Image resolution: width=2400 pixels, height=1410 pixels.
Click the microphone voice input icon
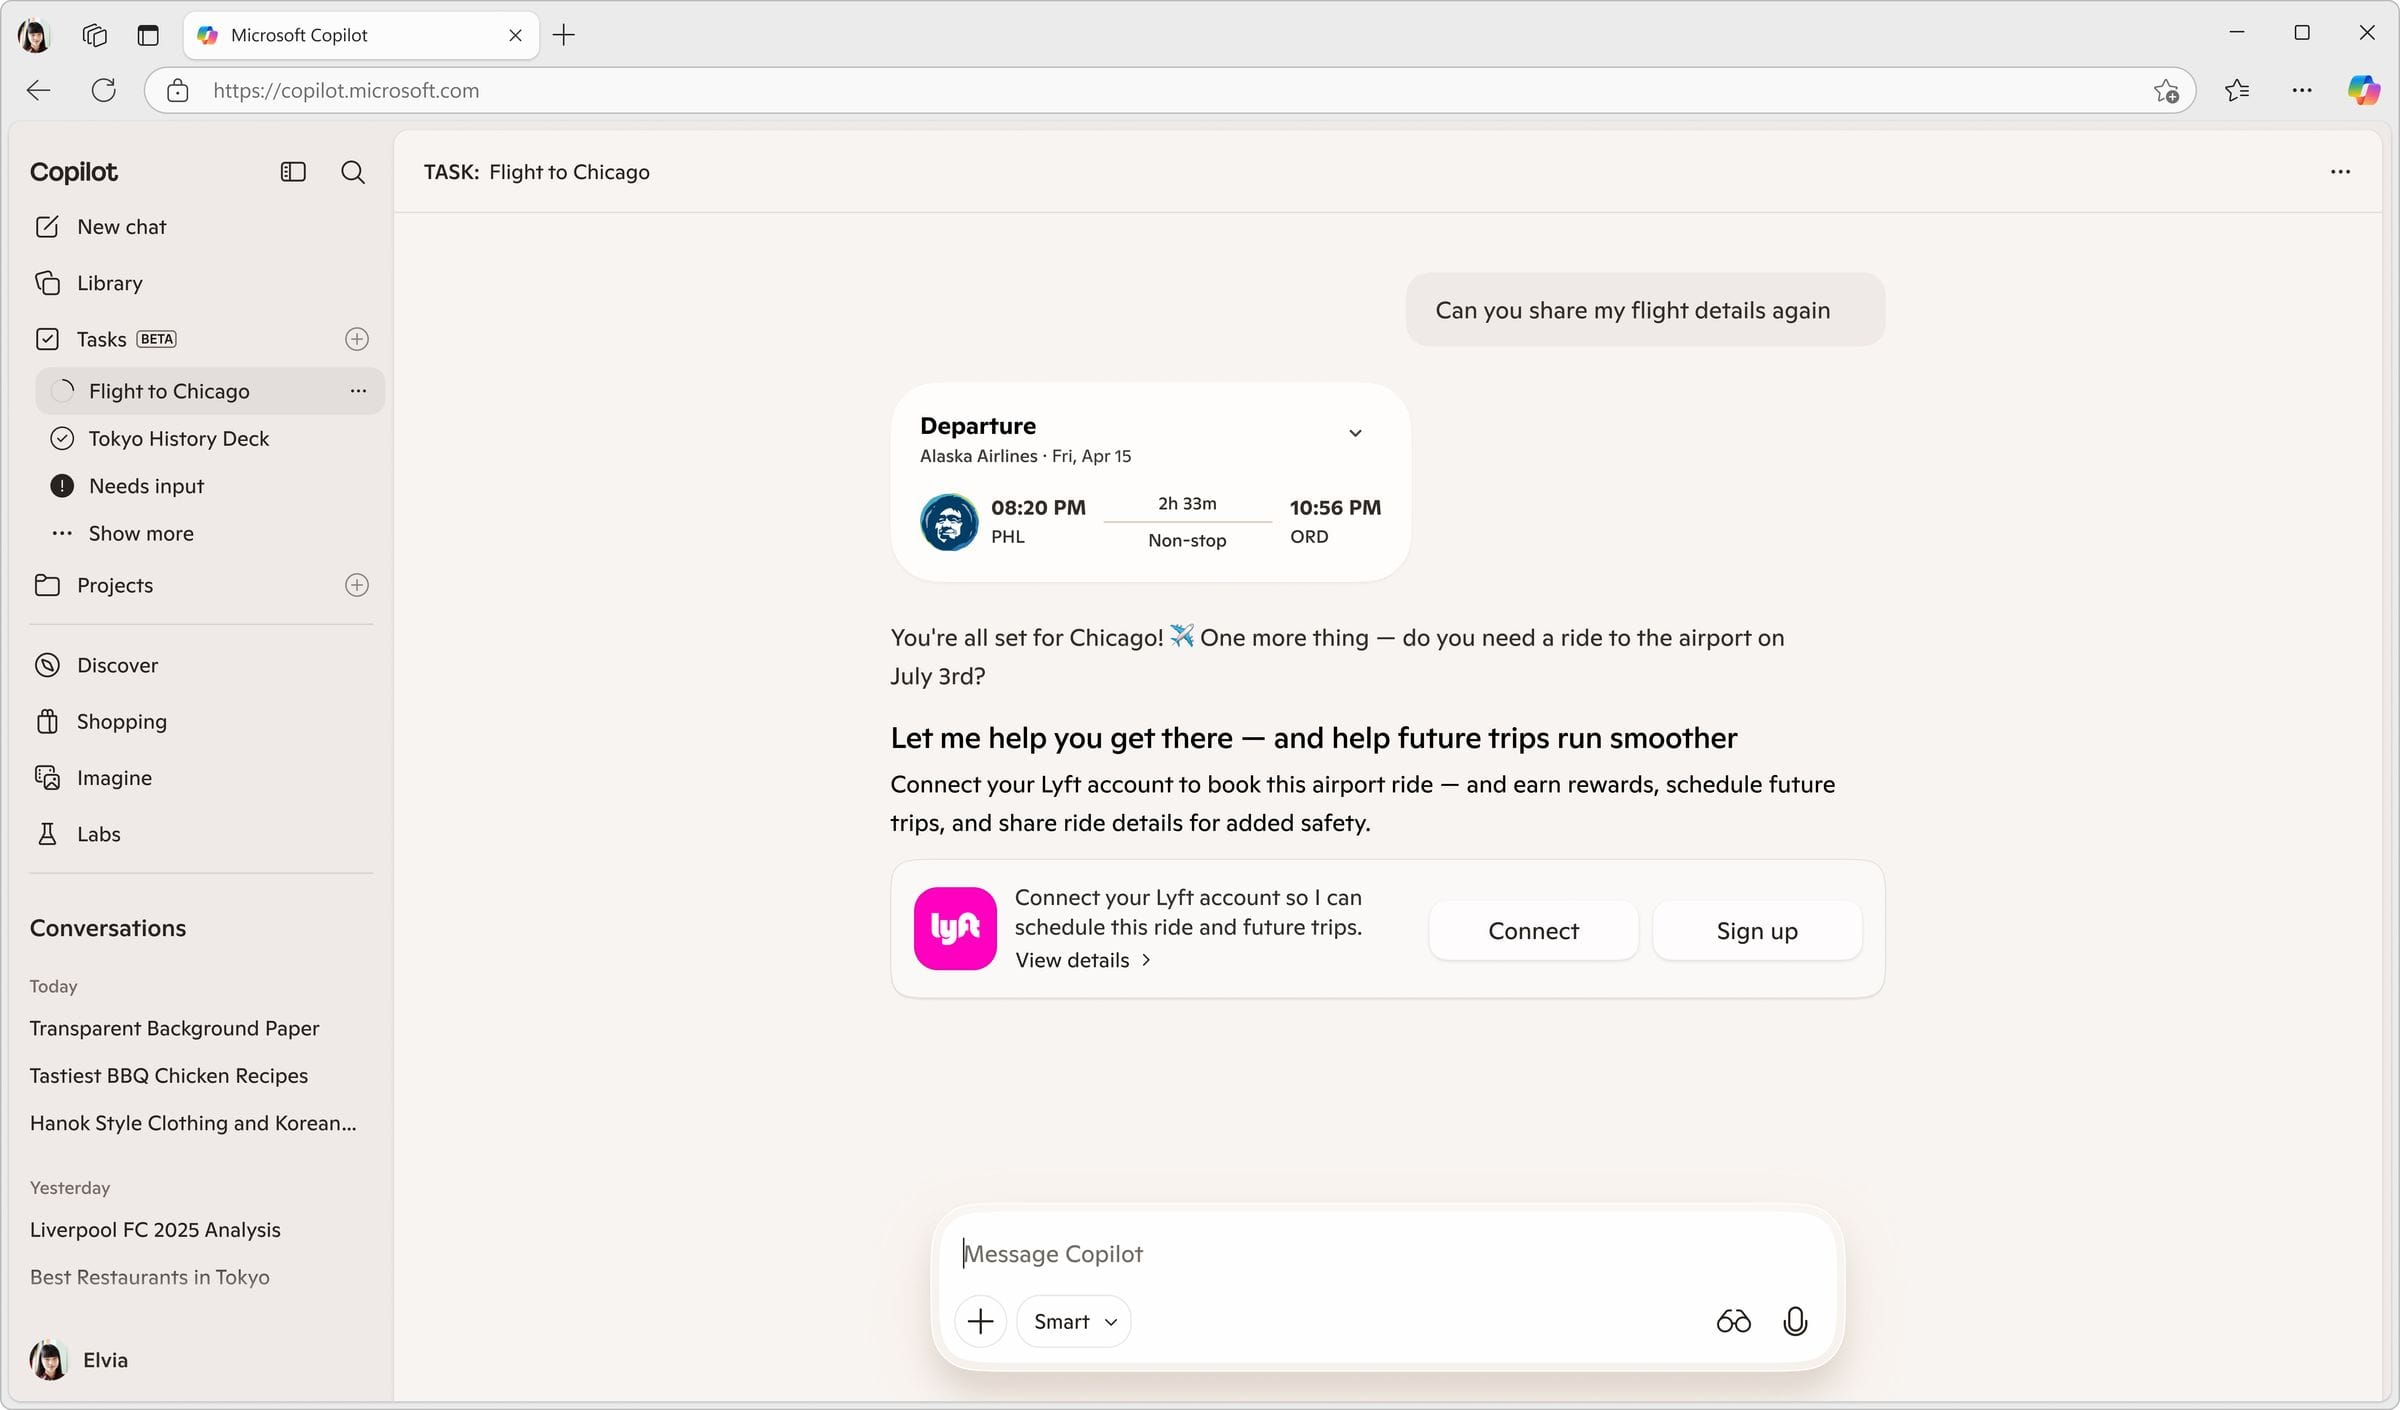1795,1322
